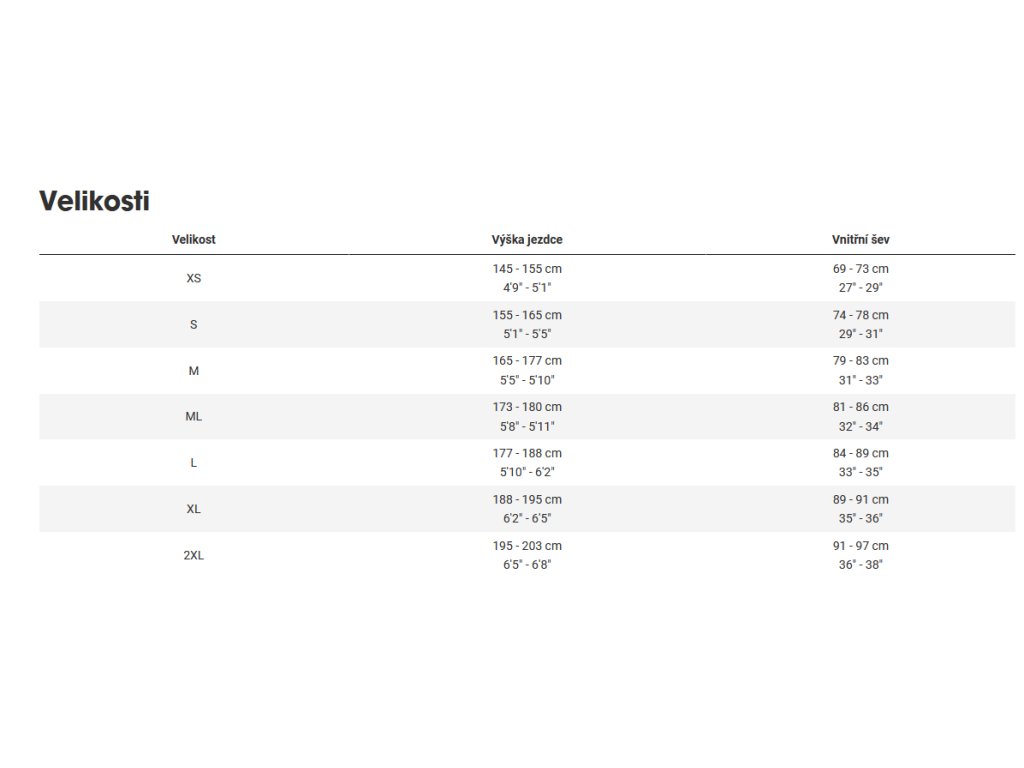Click the Výška jezdce column header
Viewport: 1024px width, 768px height.
click(x=527, y=240)
